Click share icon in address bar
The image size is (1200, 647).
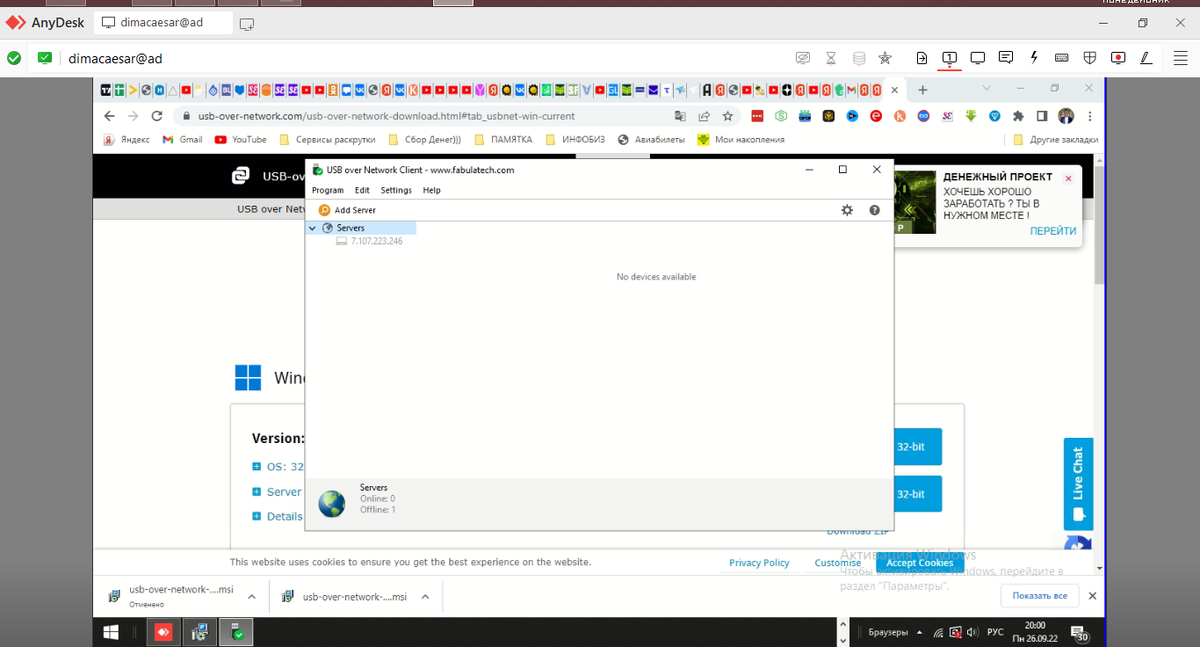(704, 116)
